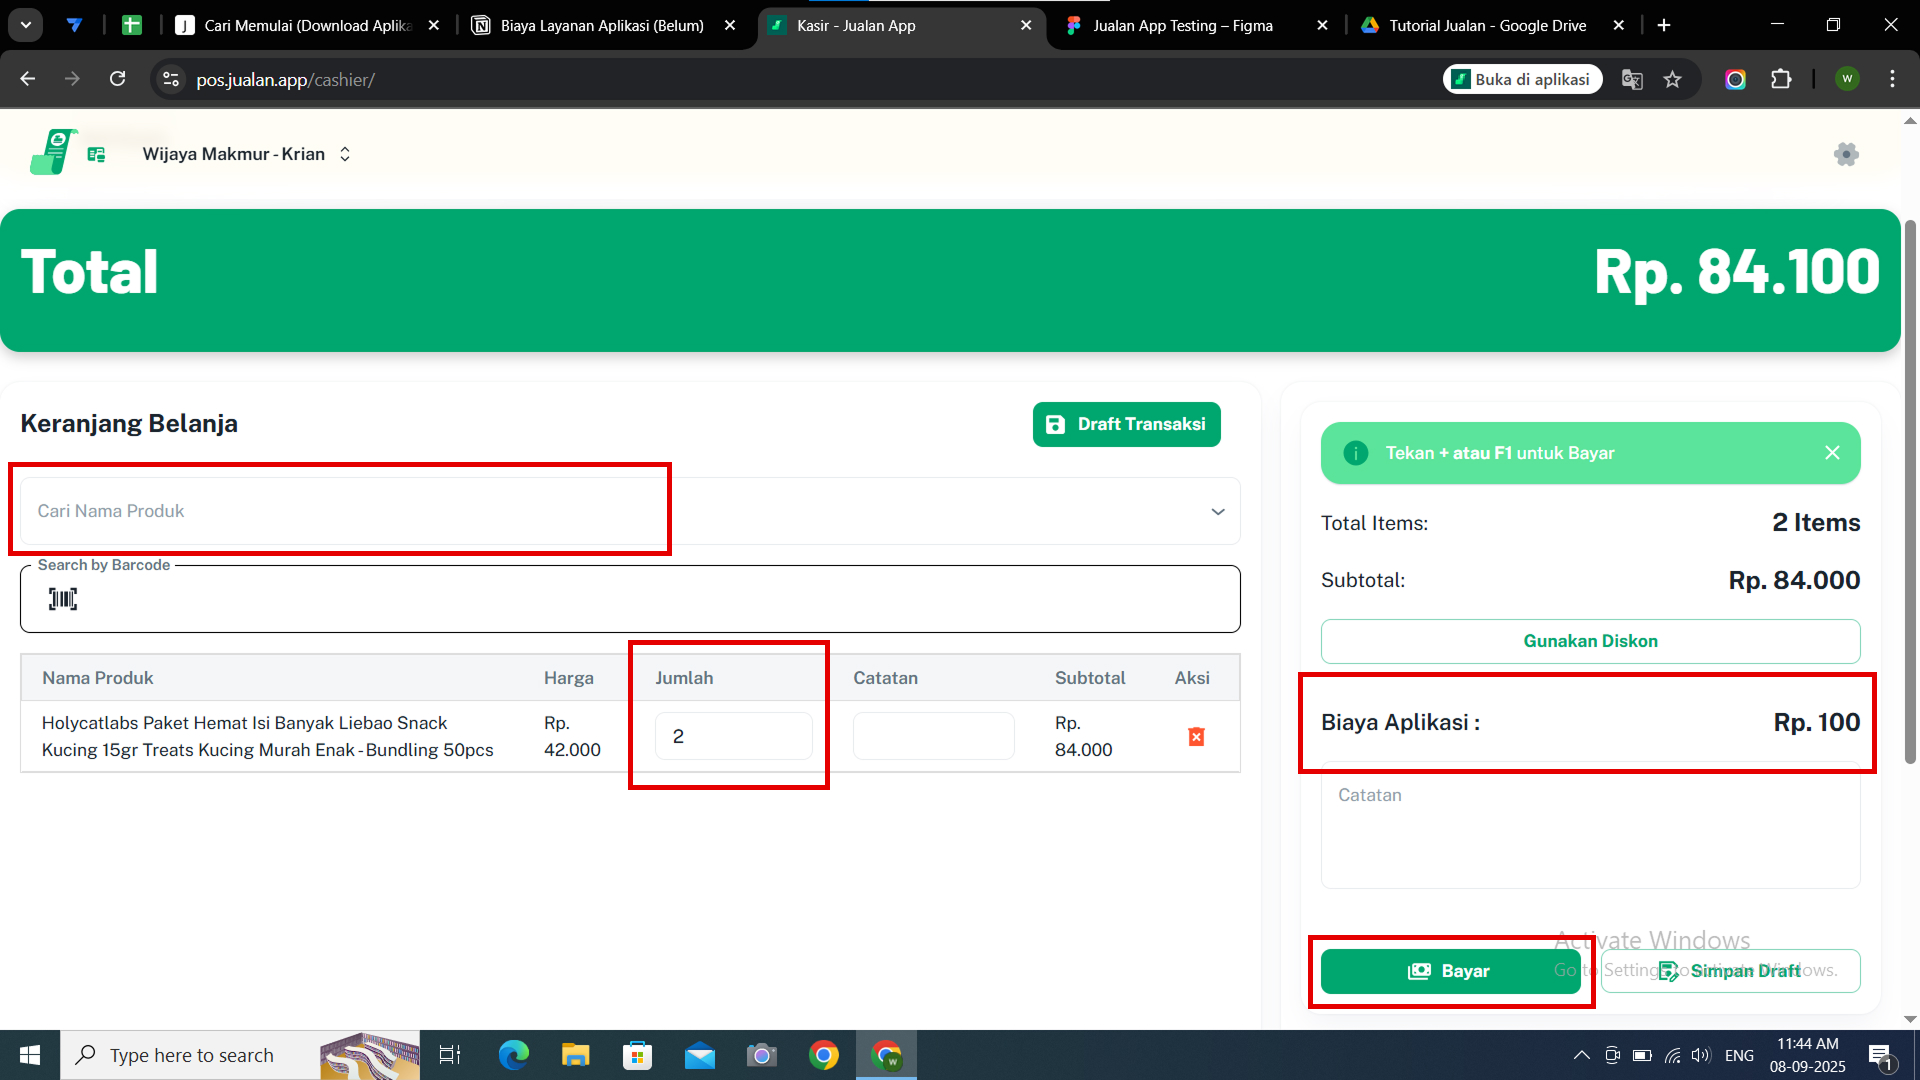Open File Explorer from the taskbar
Screen dimensions: 1920x1080
pyautogui.click(x=575, y=1055)
